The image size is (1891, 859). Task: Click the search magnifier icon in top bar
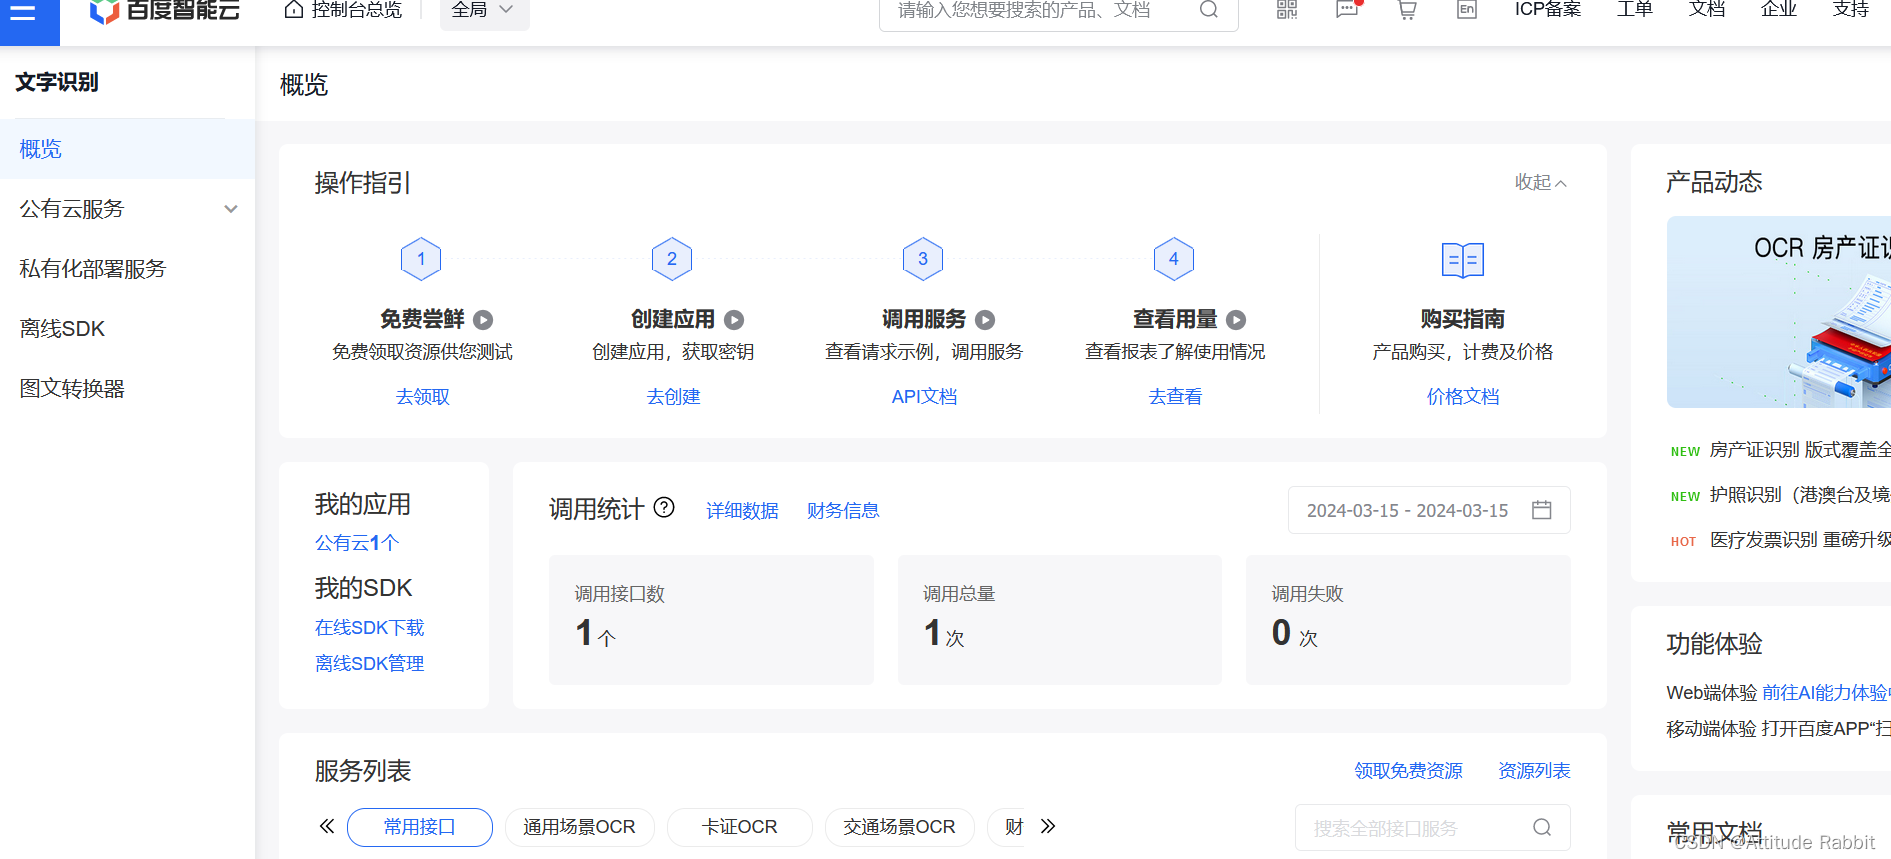(x=1209, y=10)
